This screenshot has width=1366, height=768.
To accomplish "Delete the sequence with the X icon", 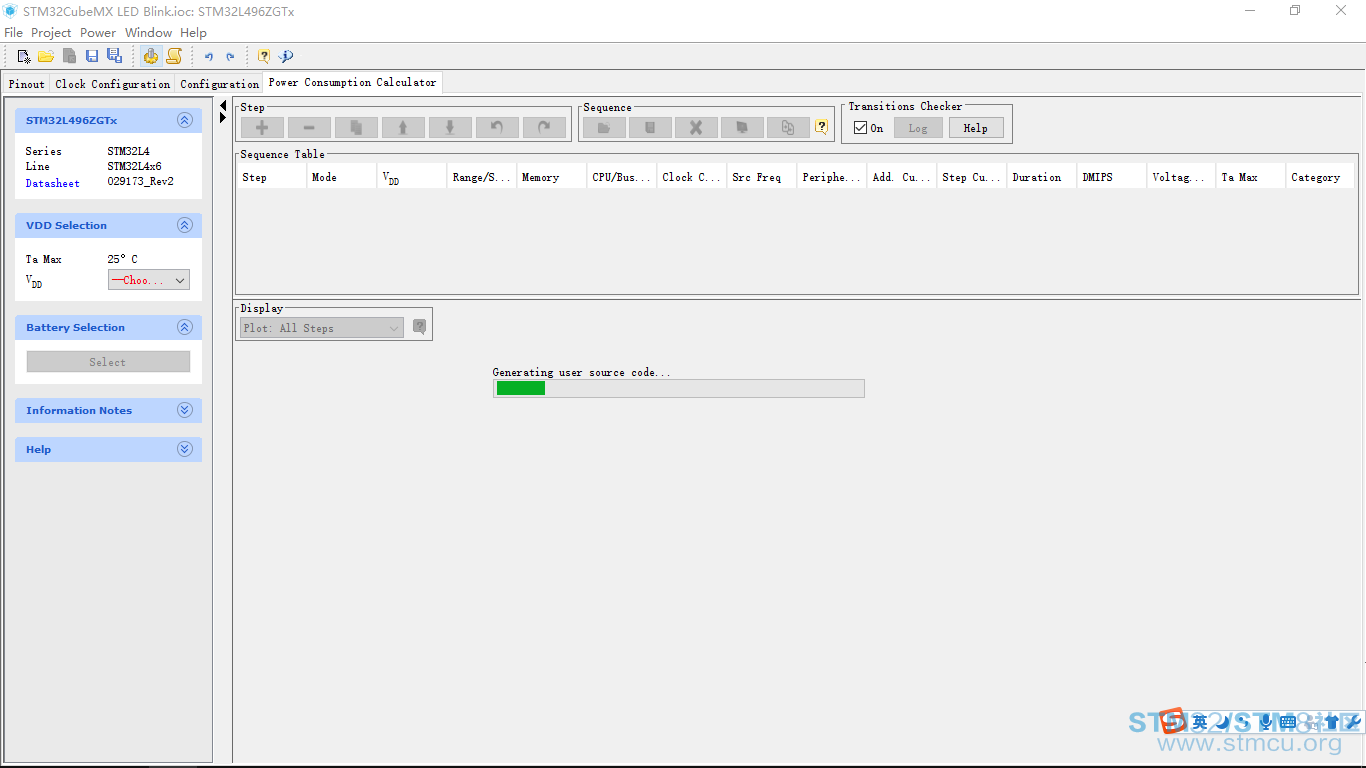I will pyautogui.click(x=696, y=128).
